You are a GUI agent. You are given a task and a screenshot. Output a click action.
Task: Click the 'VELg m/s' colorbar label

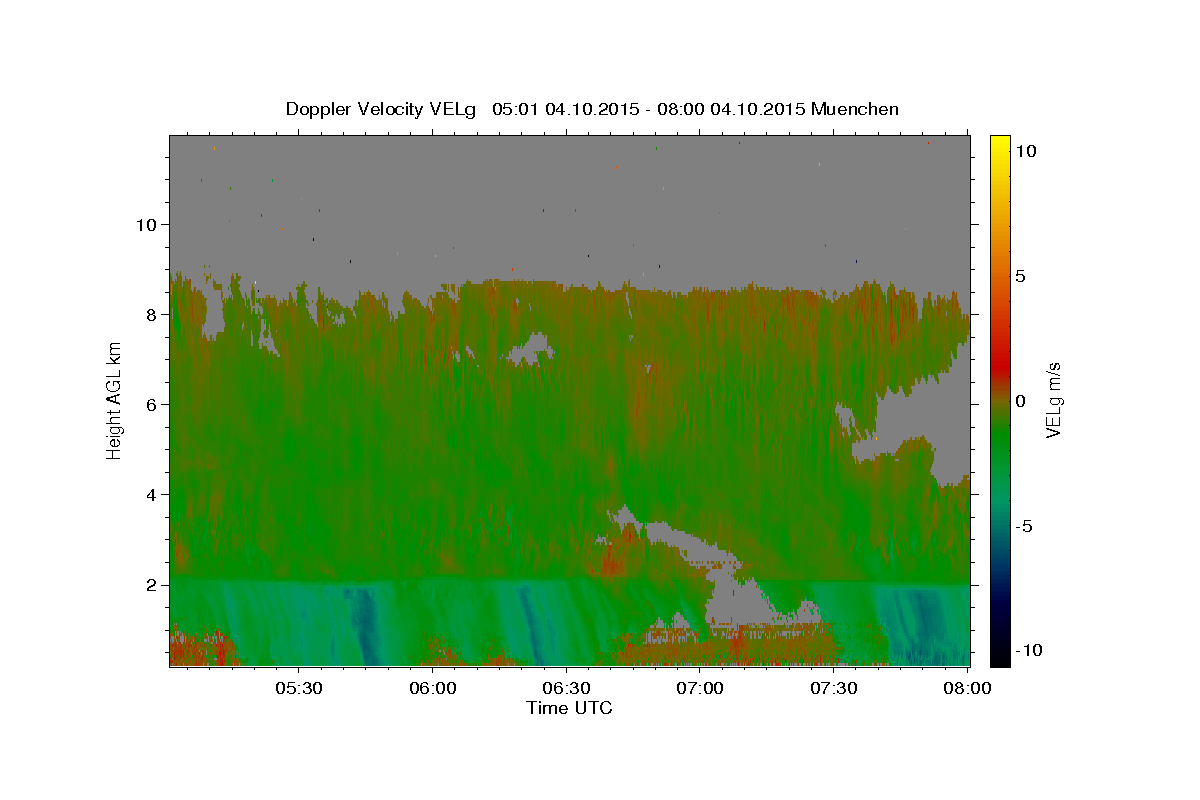pyautogui.click(x=1053, y=400)
